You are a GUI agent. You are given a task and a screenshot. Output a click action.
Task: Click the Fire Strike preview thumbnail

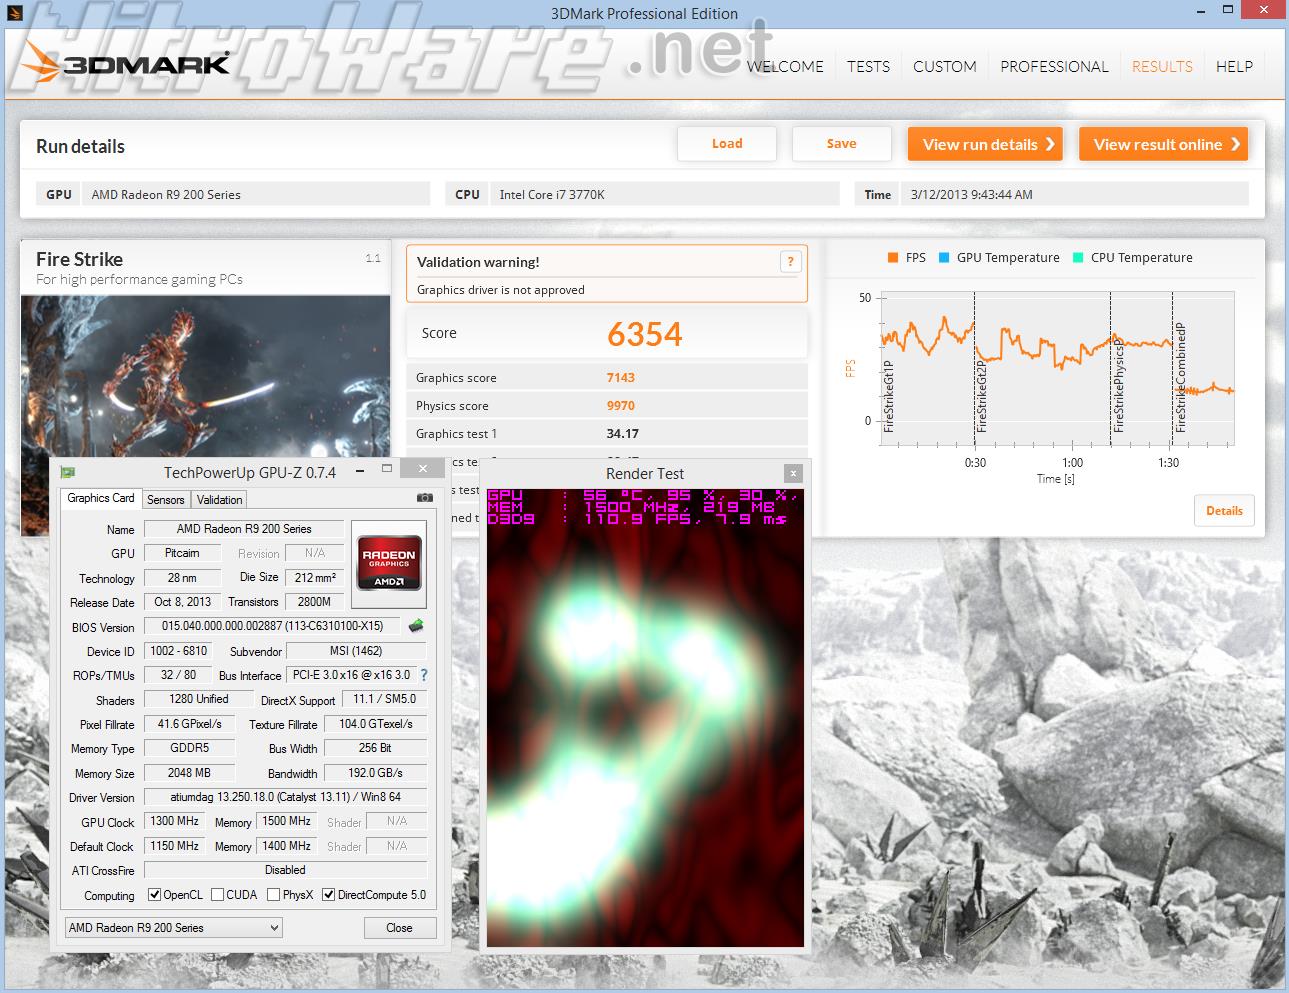(x=205, y=375)
